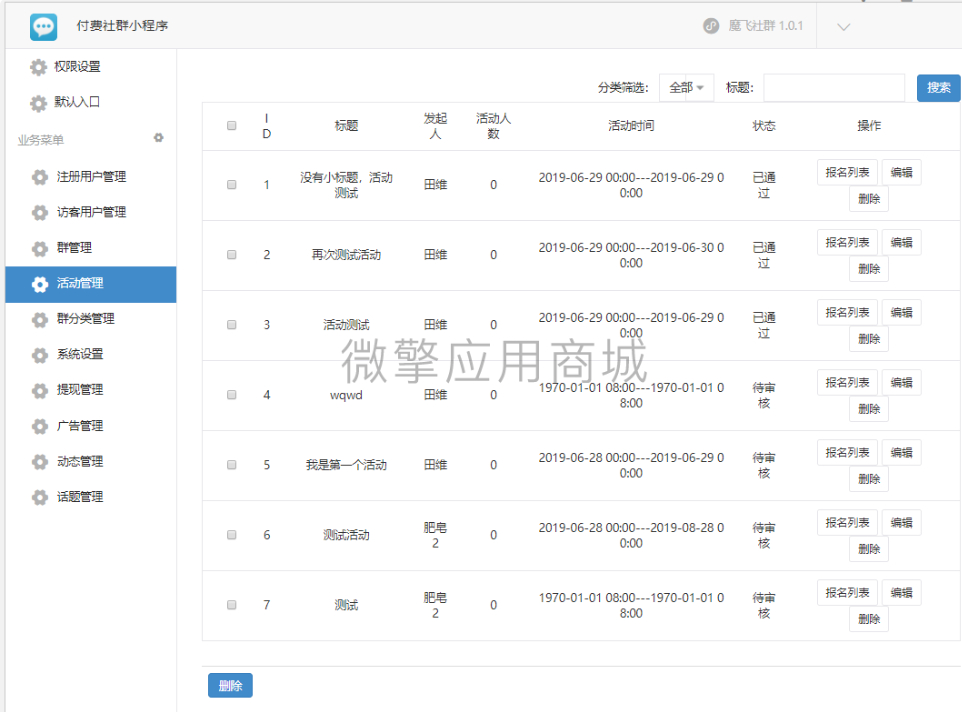Open the 分类筛选 全部 dropdown
The width and height of the screenshot is (962, 712).
(x=686, y=88)
